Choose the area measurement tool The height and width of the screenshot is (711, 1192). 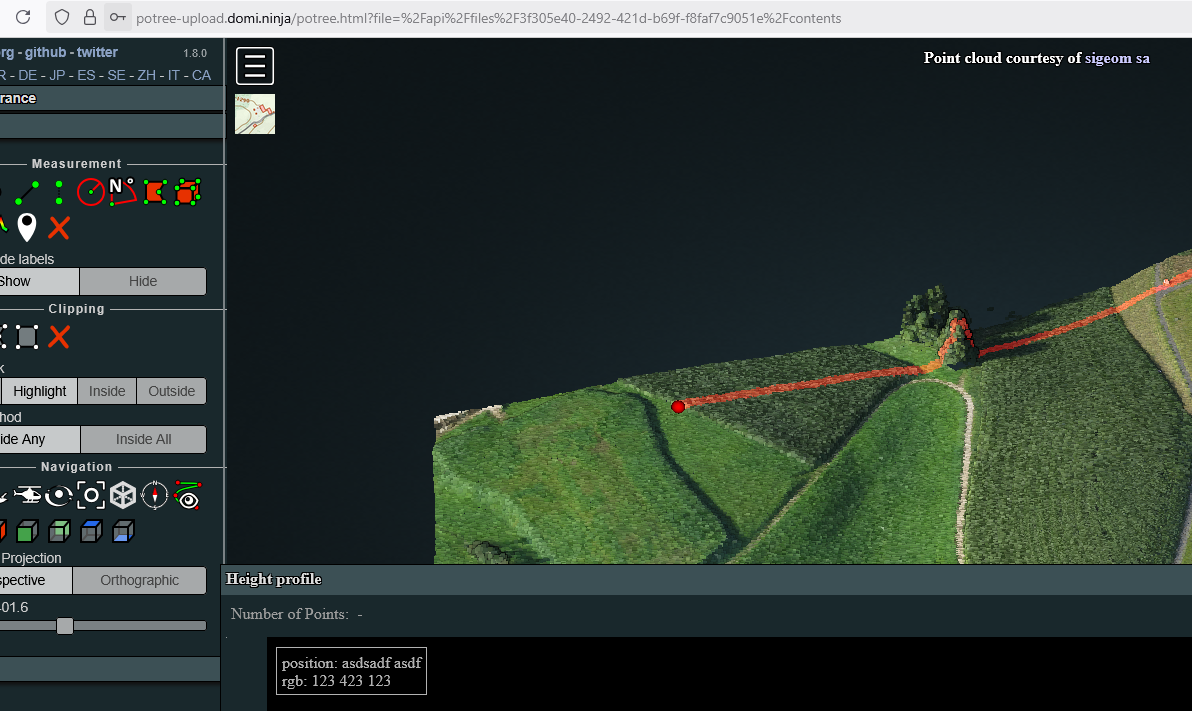pyautogui.click(x=154, y=192)
